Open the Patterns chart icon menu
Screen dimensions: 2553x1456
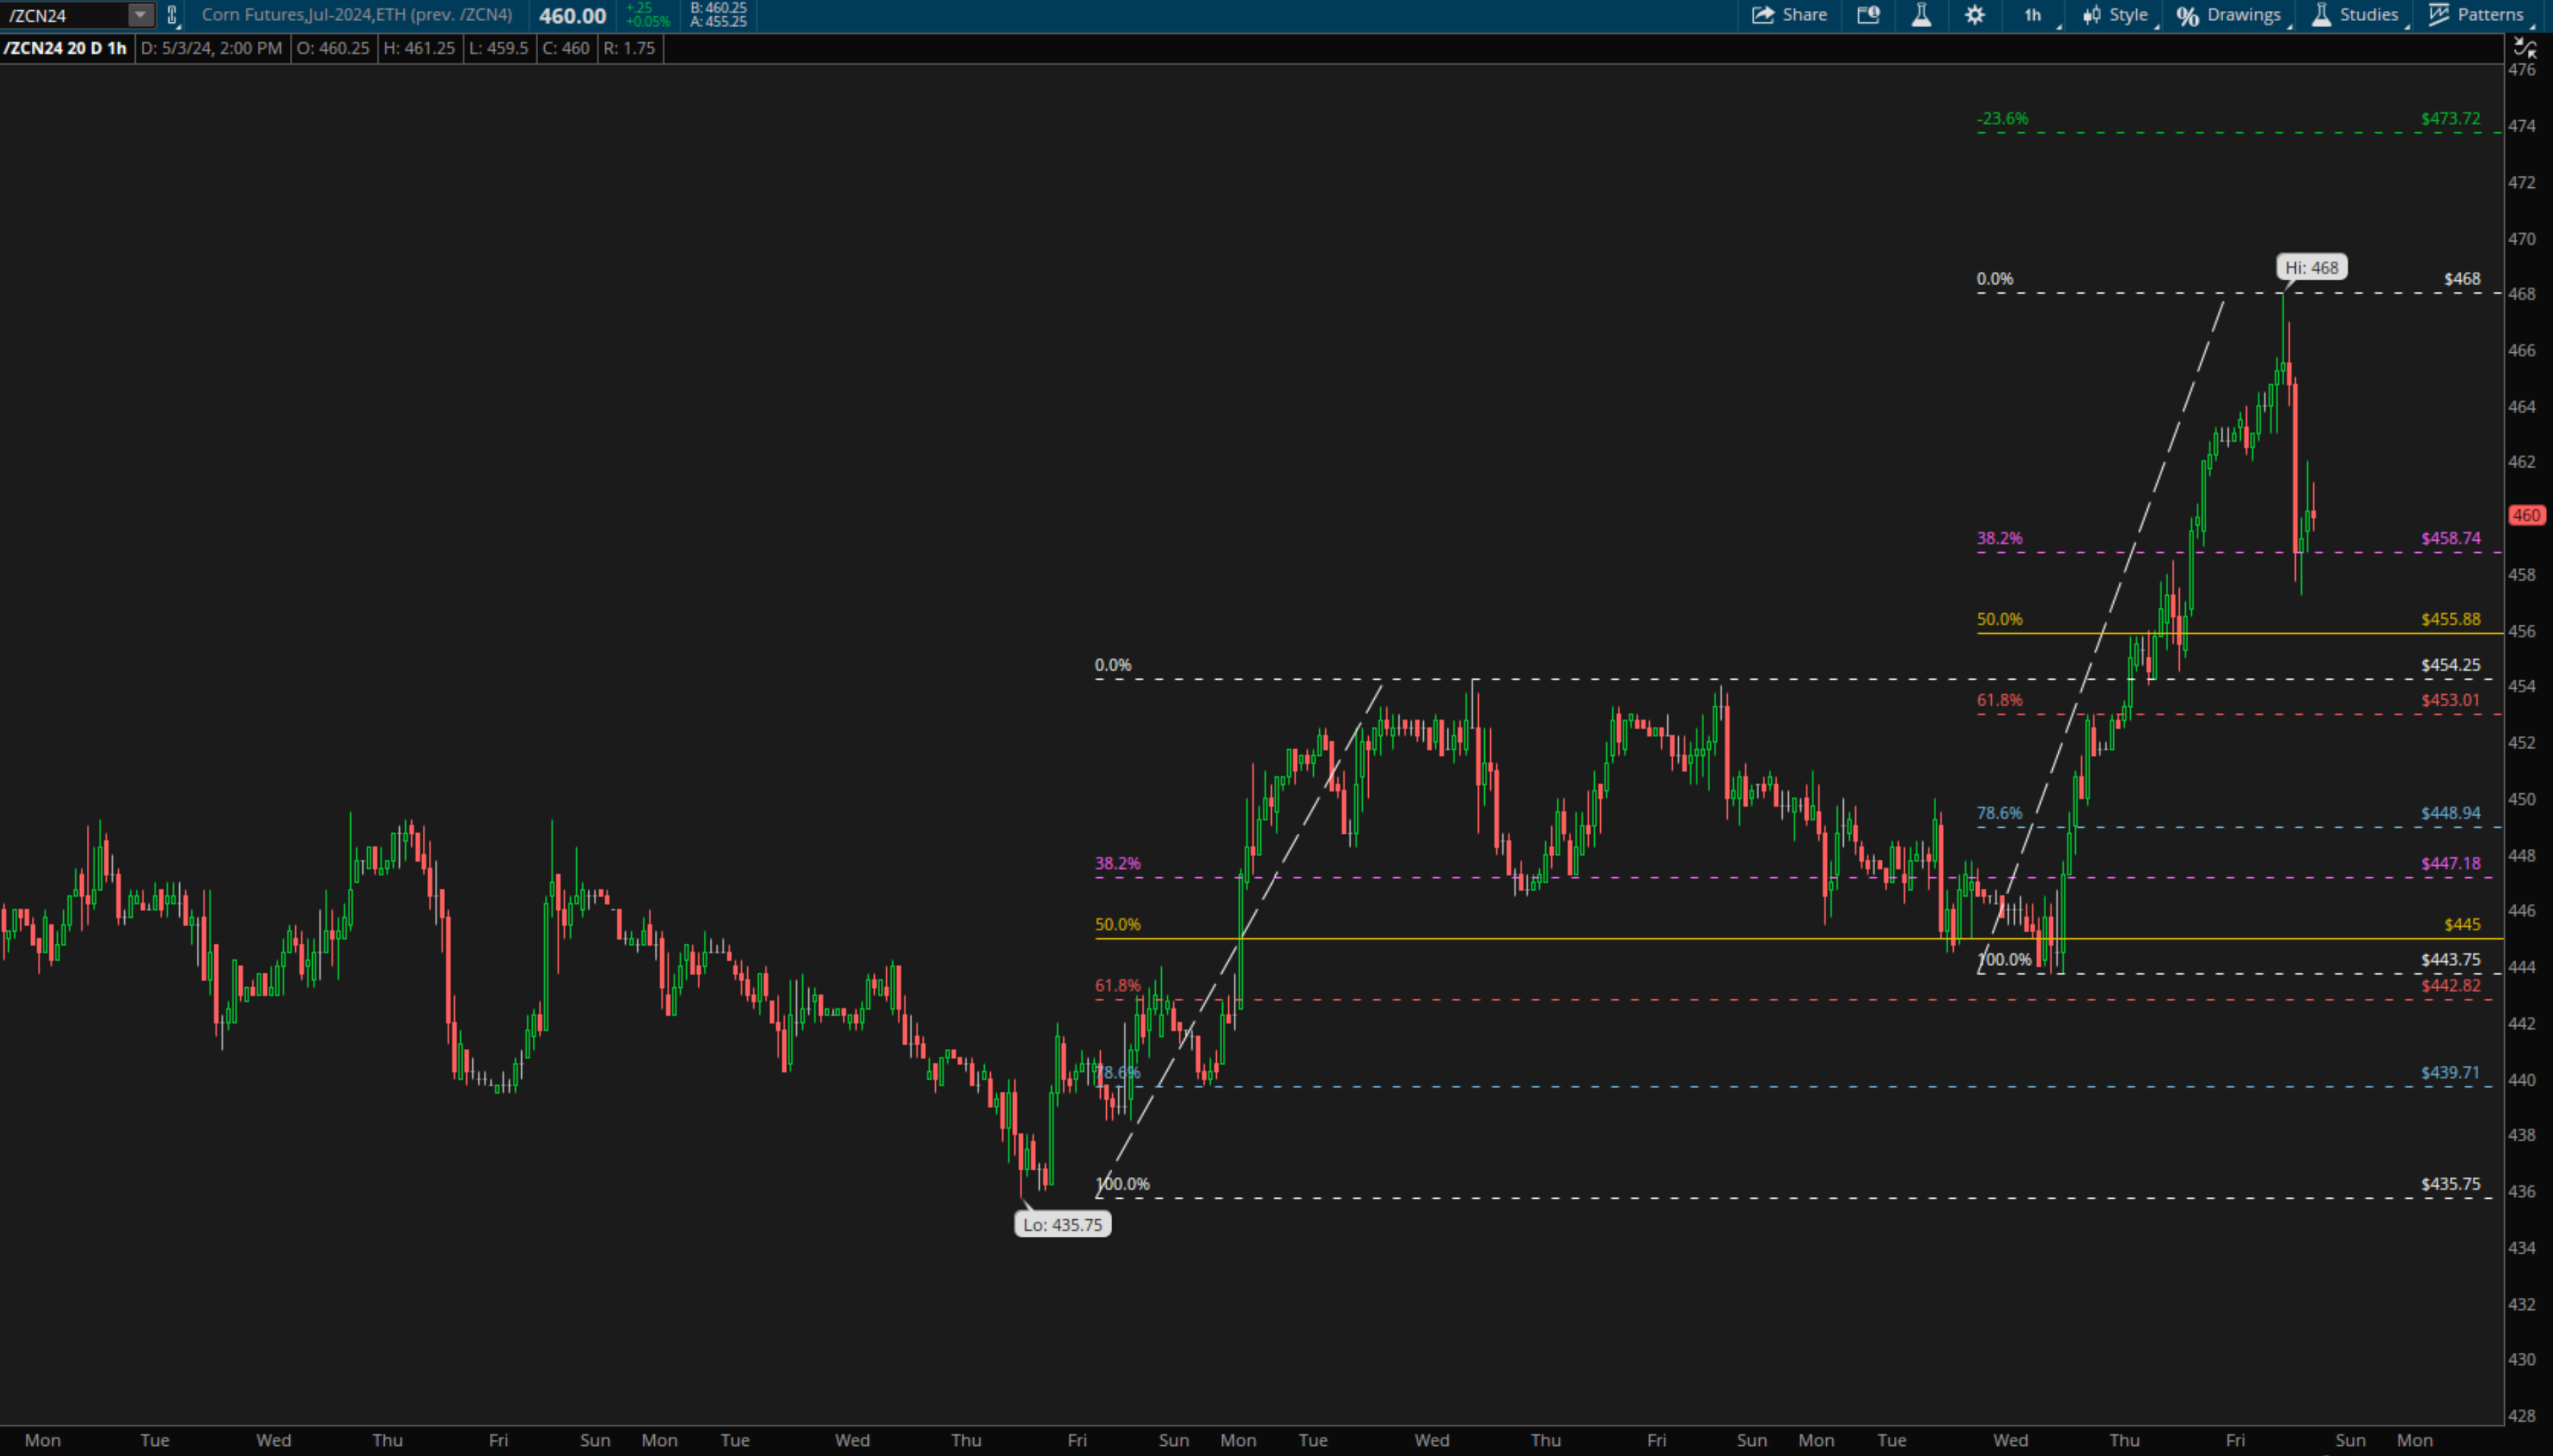[2476, 15]
